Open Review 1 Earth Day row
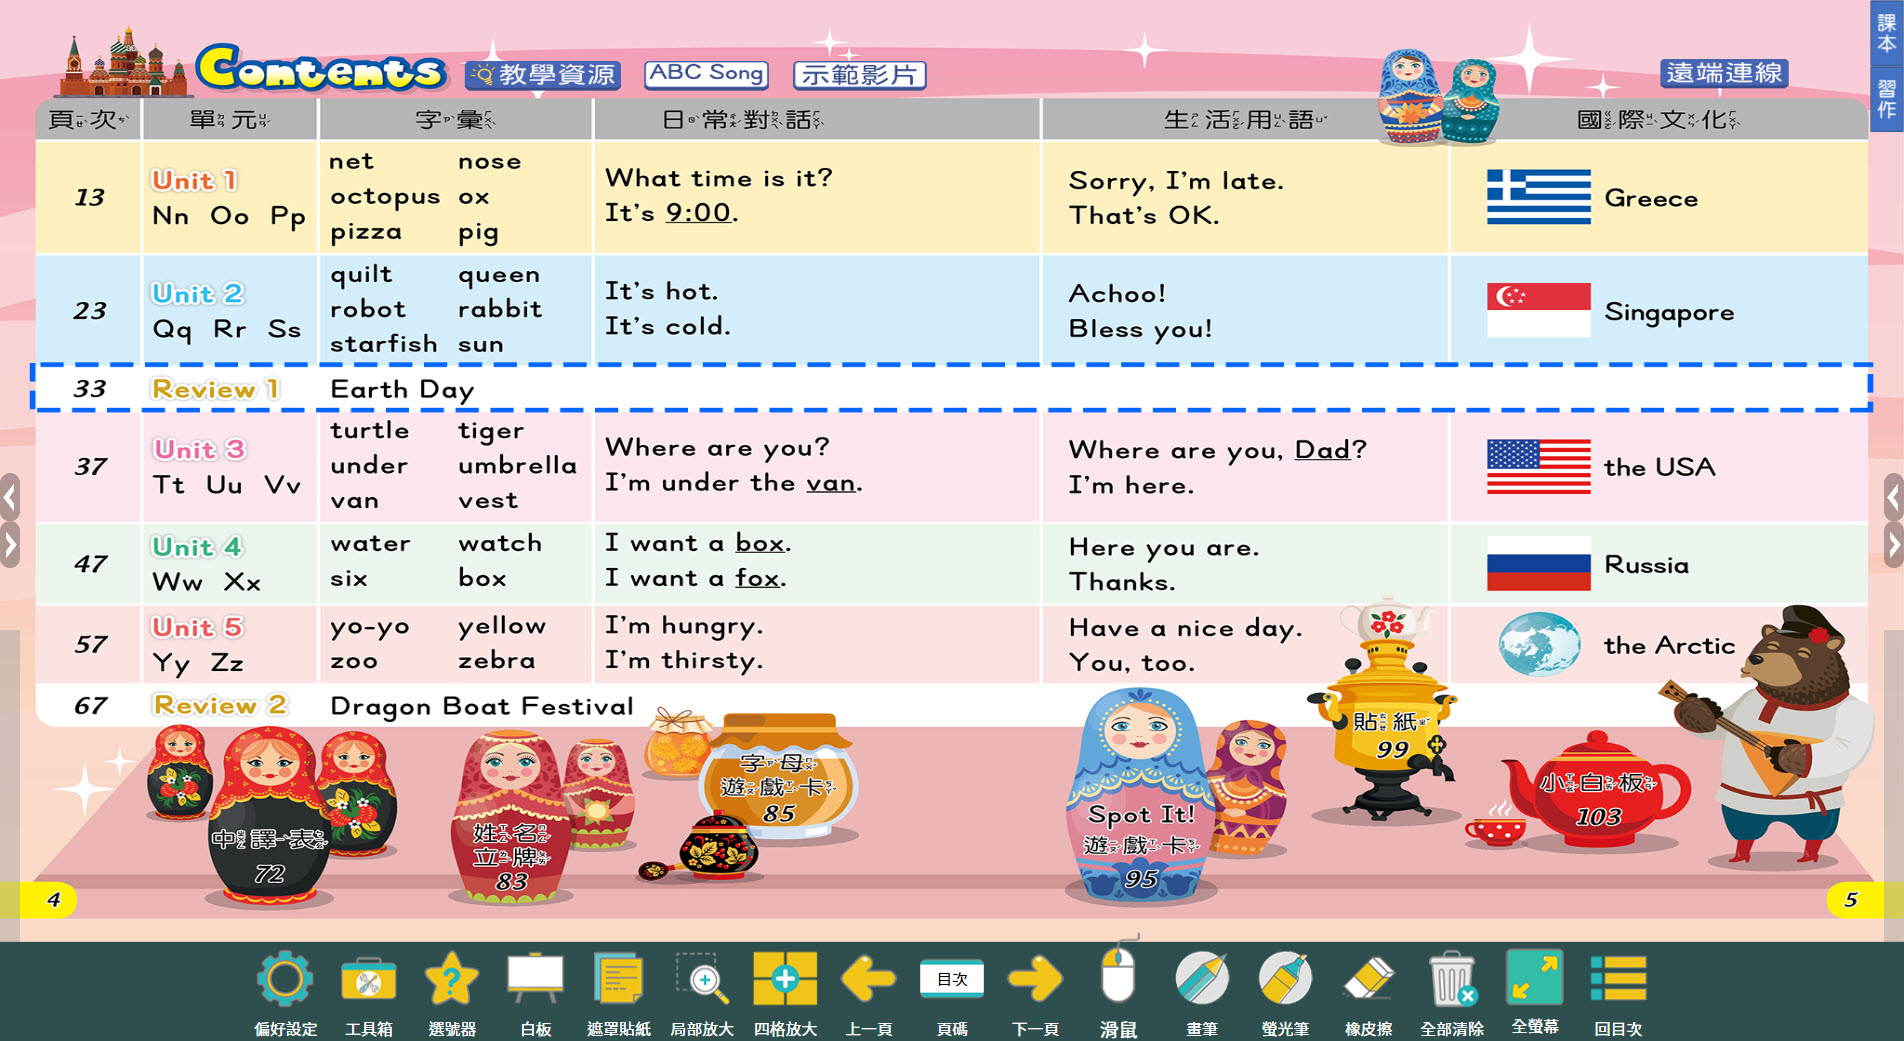1904x1041 pixels. 951,389
